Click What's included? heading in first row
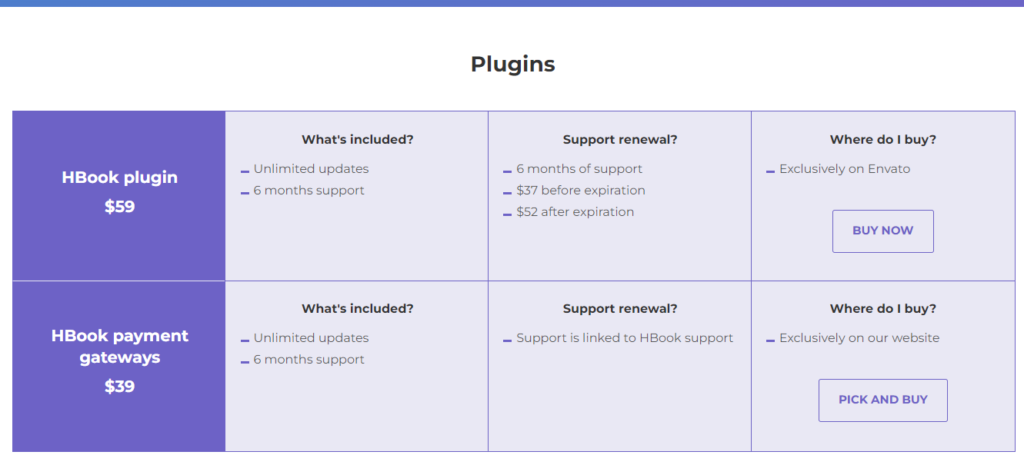1024x465 pixels. point(357,139)
